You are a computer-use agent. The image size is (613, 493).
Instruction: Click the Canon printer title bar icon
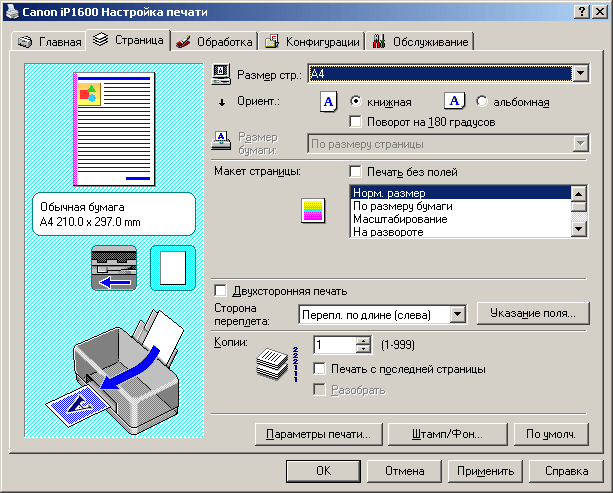click(12, 11)
